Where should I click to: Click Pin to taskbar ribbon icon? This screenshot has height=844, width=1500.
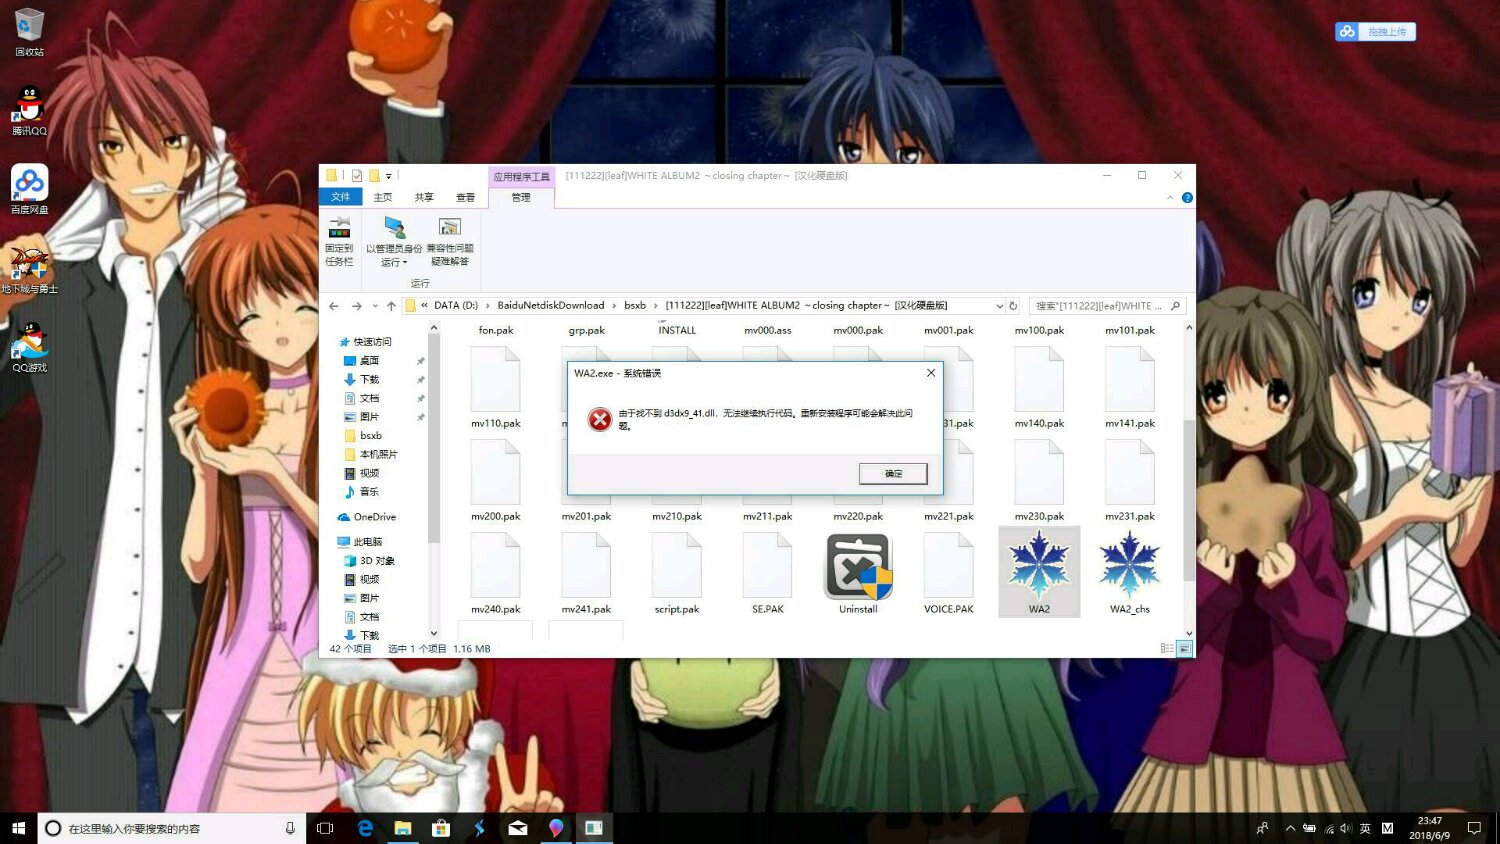339,241
